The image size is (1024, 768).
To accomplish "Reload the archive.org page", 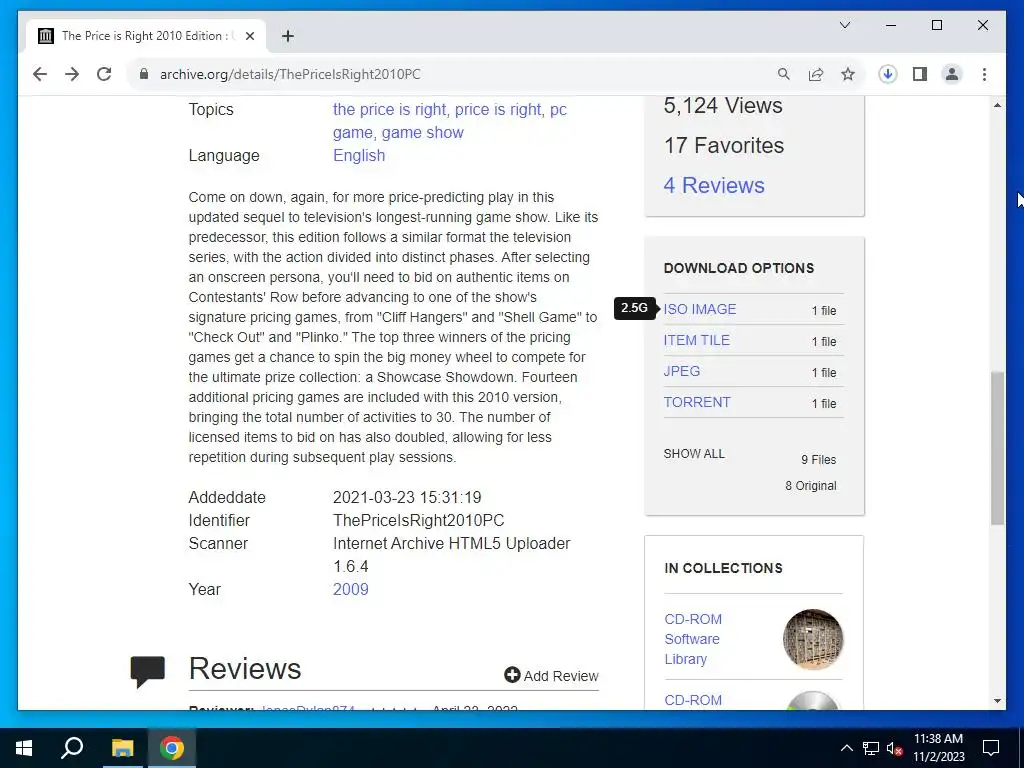I will 104,74.
